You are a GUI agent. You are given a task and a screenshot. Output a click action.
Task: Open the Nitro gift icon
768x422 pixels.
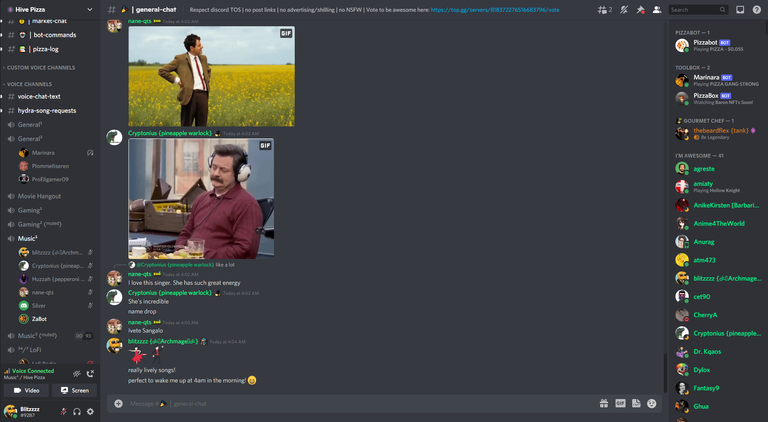pyautogui.click(x=604, y=403)
